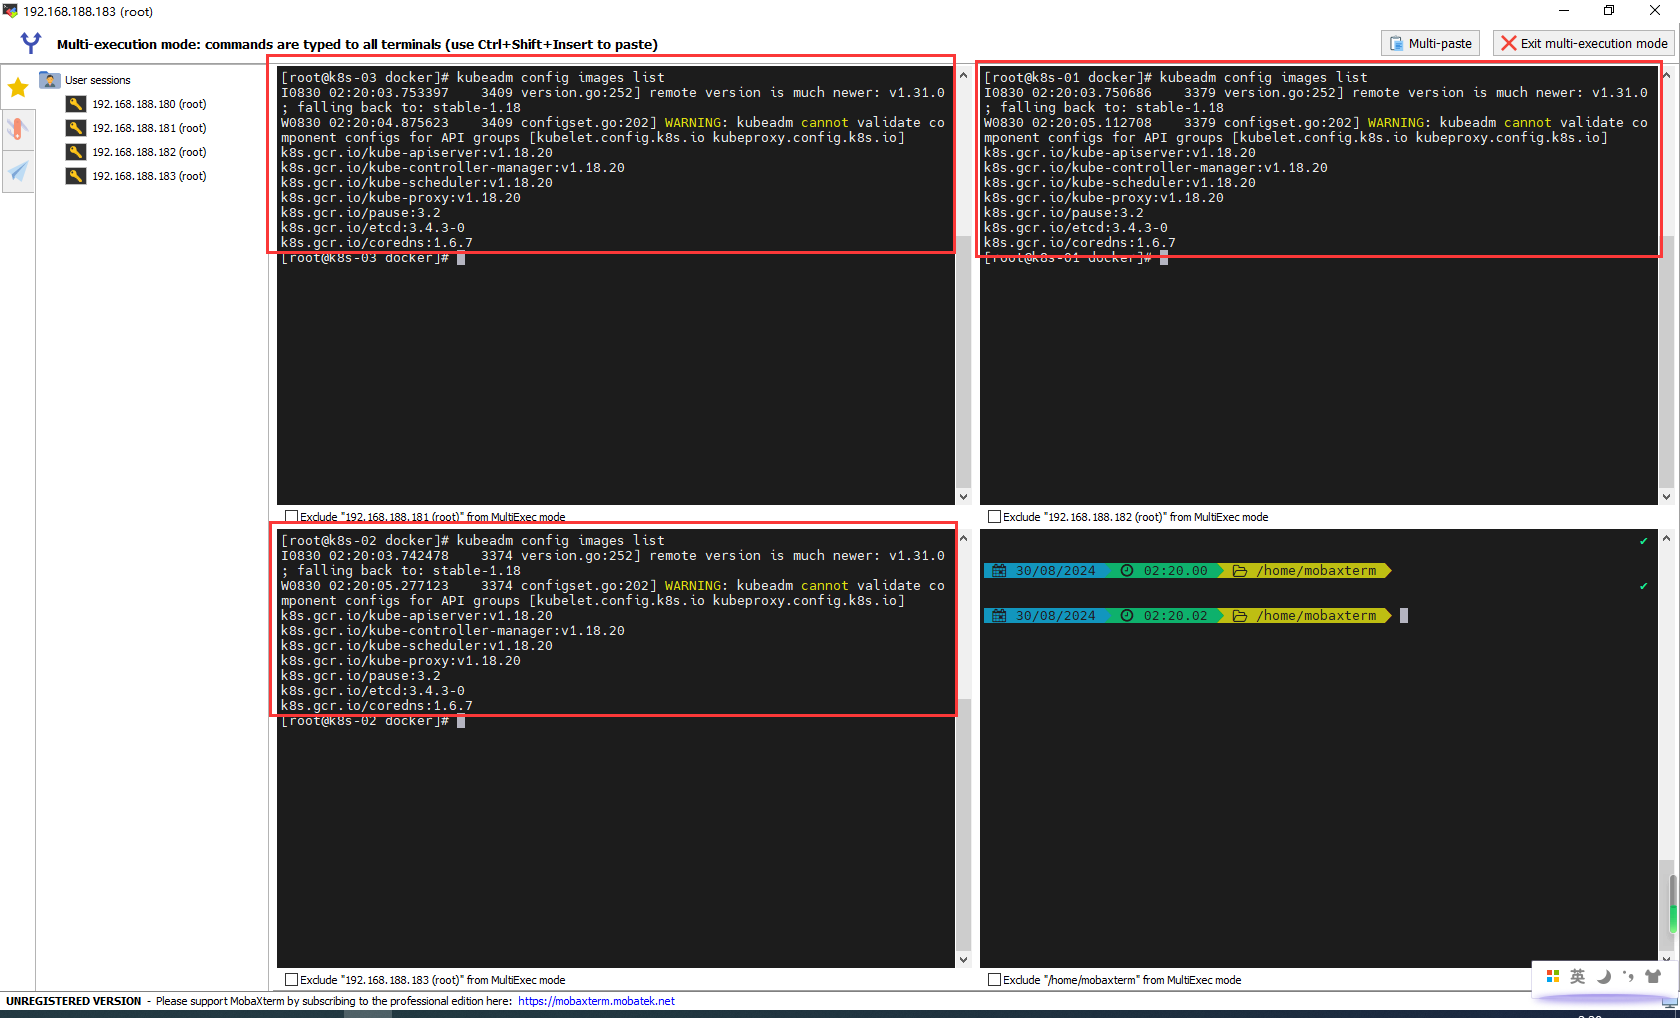Click scroll-up arrow of k8s-02 terminal
1680x1018 pixels.
point(963,538)
